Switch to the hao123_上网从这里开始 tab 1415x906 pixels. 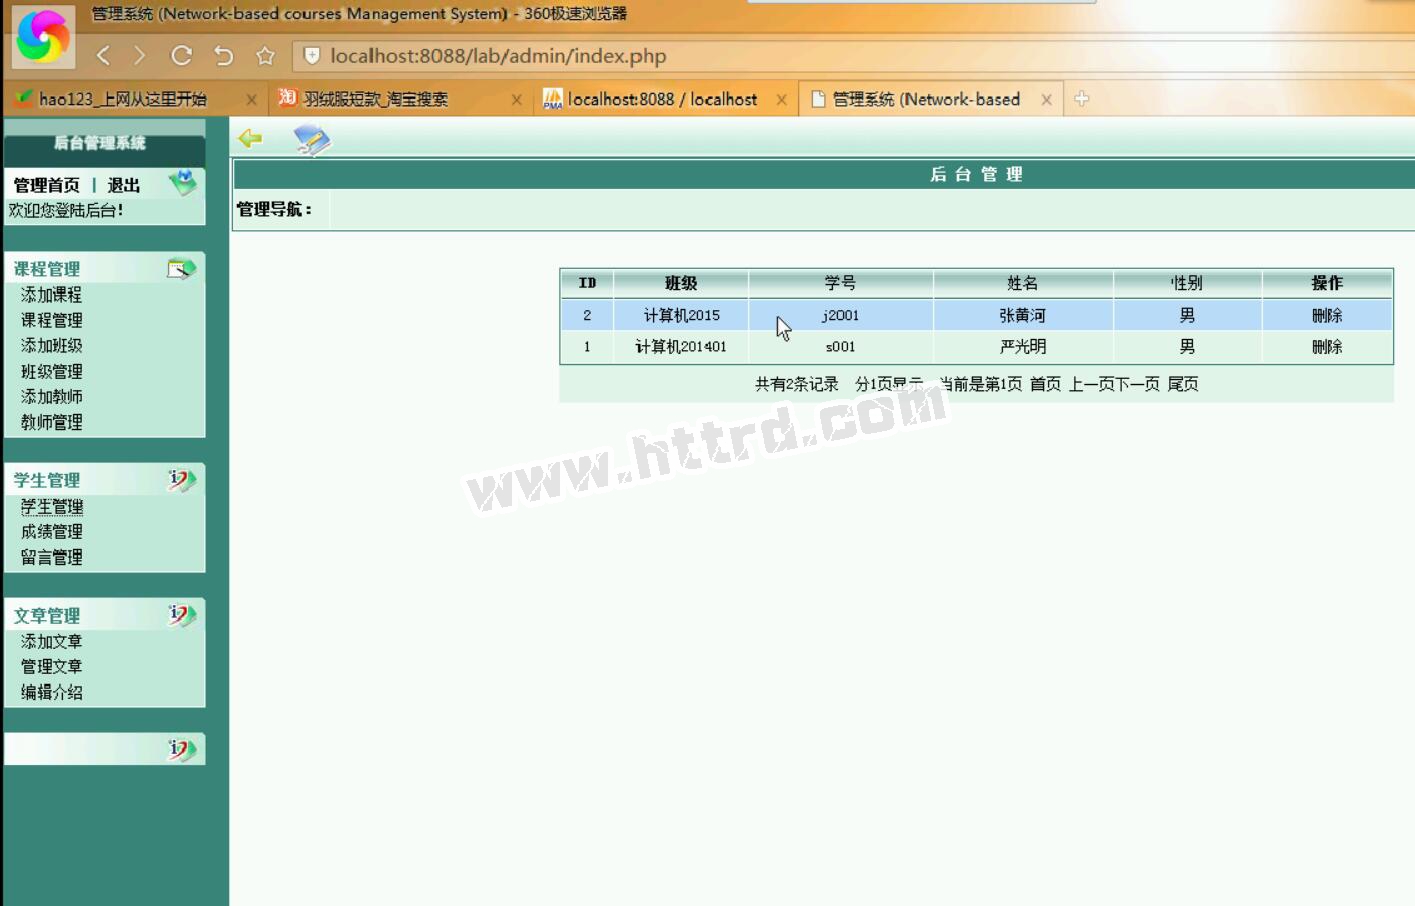pos(123,99)
